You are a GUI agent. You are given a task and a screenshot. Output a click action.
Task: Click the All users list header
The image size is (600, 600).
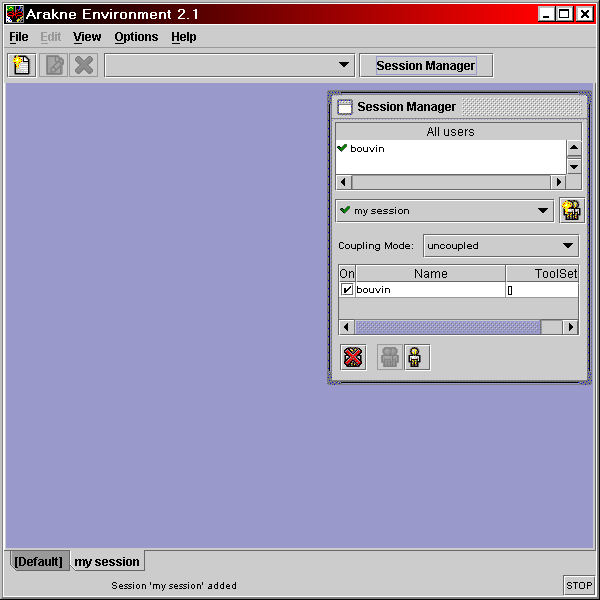458,132
